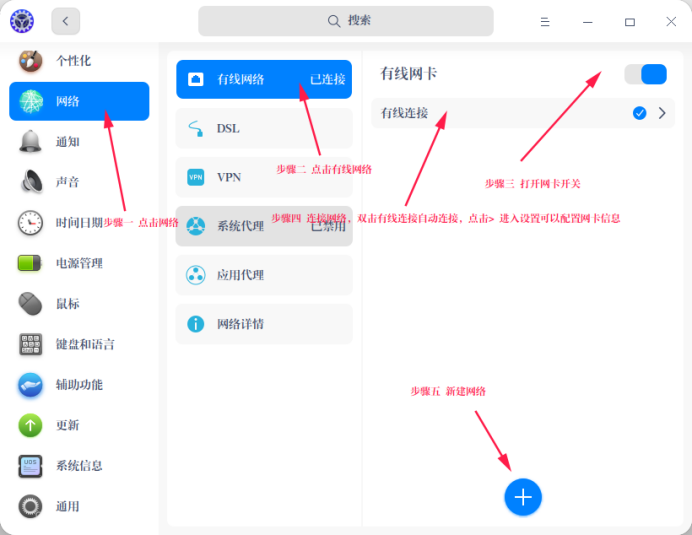Click the 键盘和语言 keyboard icon
Screen dimensions: 692x535
[x=30, y=344]
